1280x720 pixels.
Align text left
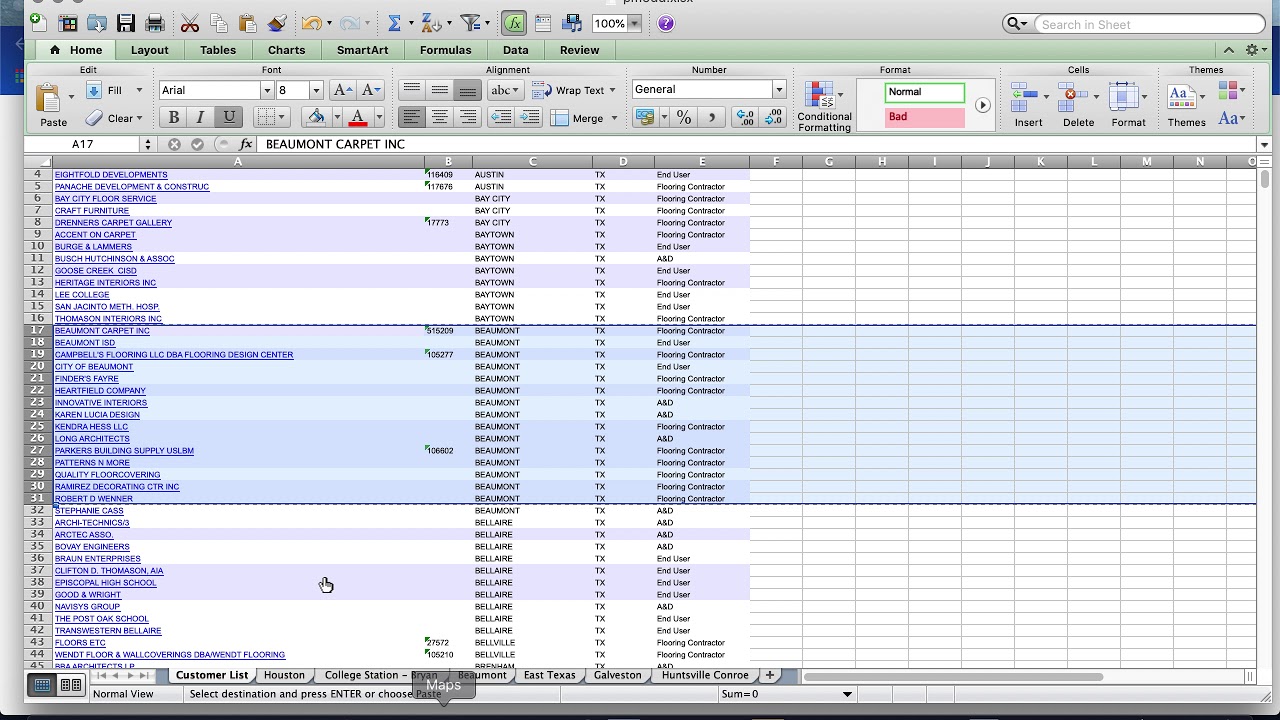[x=411, y=117]
